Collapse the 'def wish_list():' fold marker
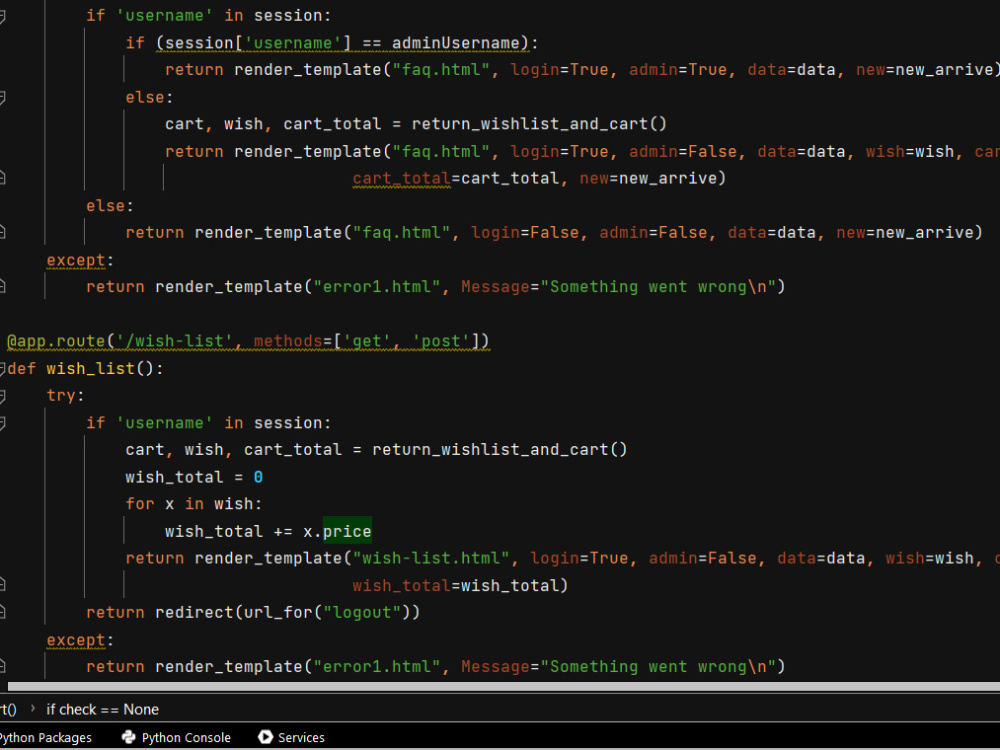Screen dimensions: 1000x750 [2, 369]
